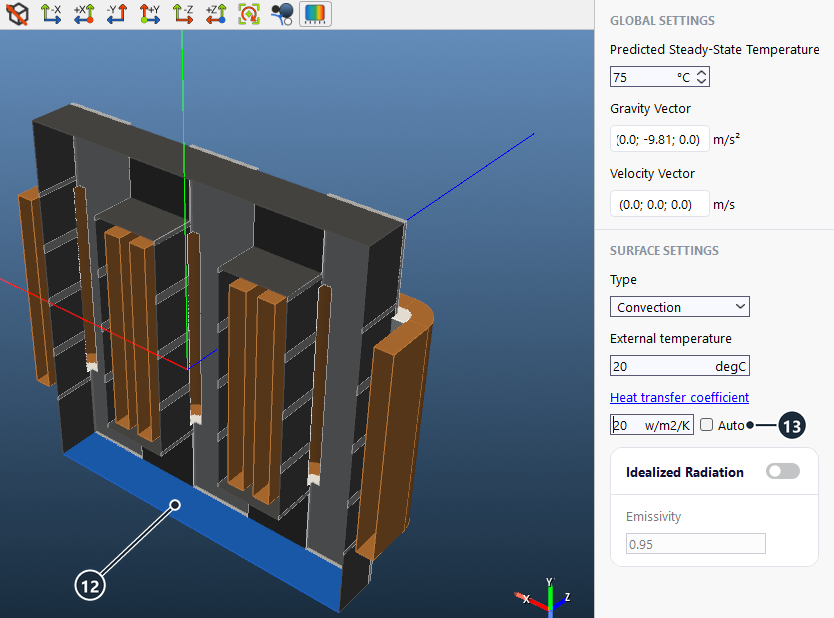Toggle the crossed-out cube perspective icon
This screenshot has height=618, width=834.
(x=18, y=14)
